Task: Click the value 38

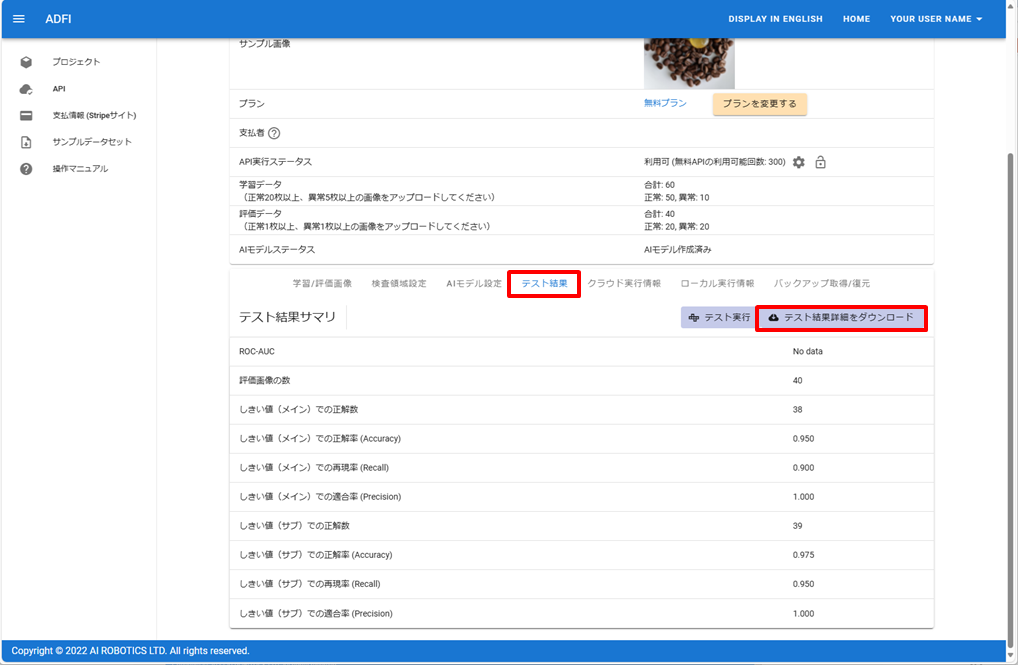Action: (x=797, y=410)
